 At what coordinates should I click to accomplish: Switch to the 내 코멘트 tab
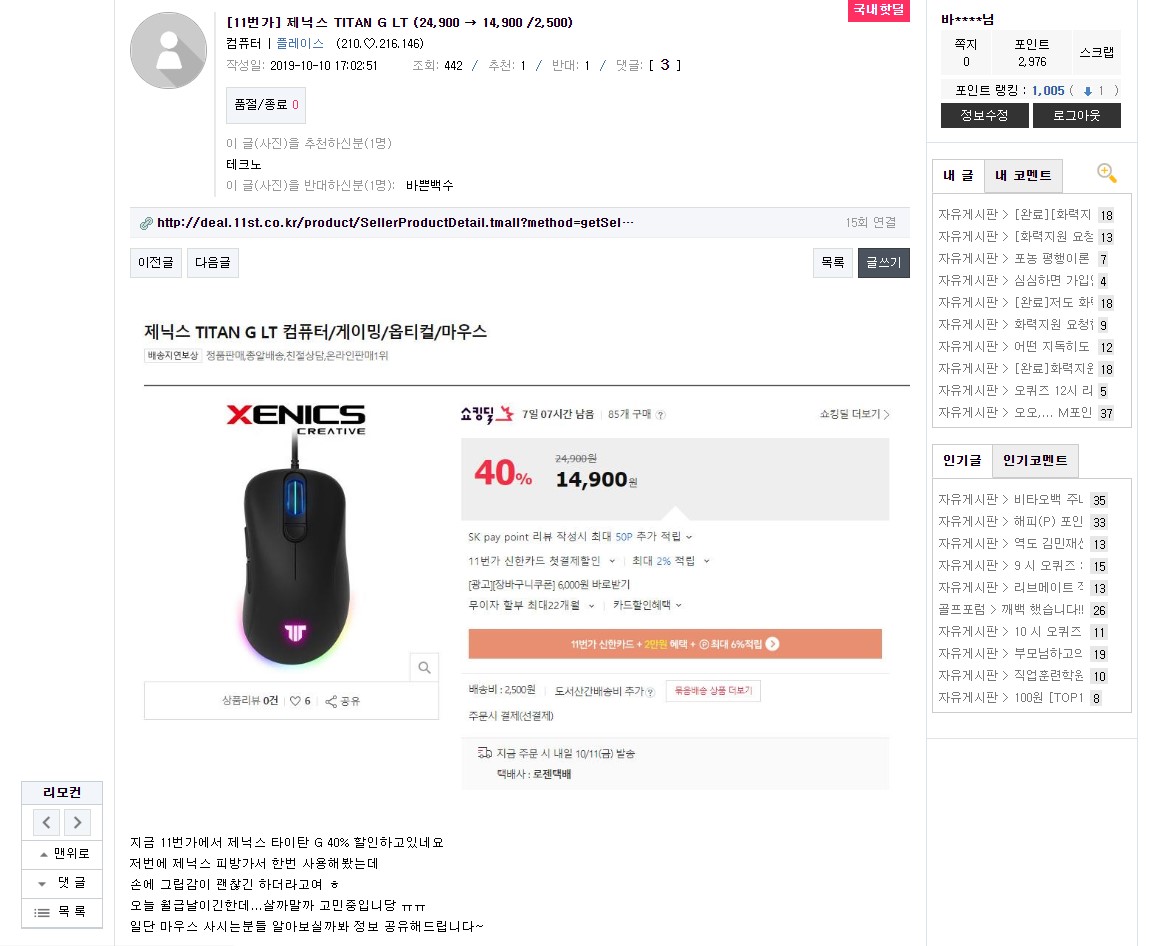coord(1023,176)
